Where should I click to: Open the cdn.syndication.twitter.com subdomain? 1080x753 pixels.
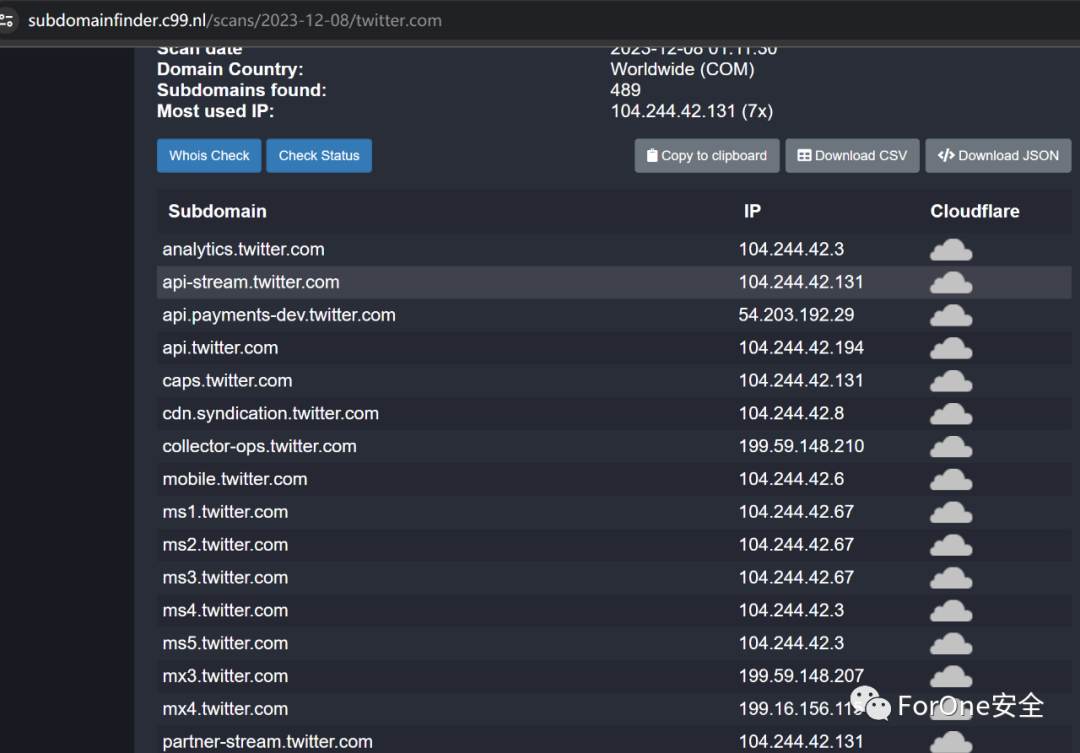tap(271, 413)
